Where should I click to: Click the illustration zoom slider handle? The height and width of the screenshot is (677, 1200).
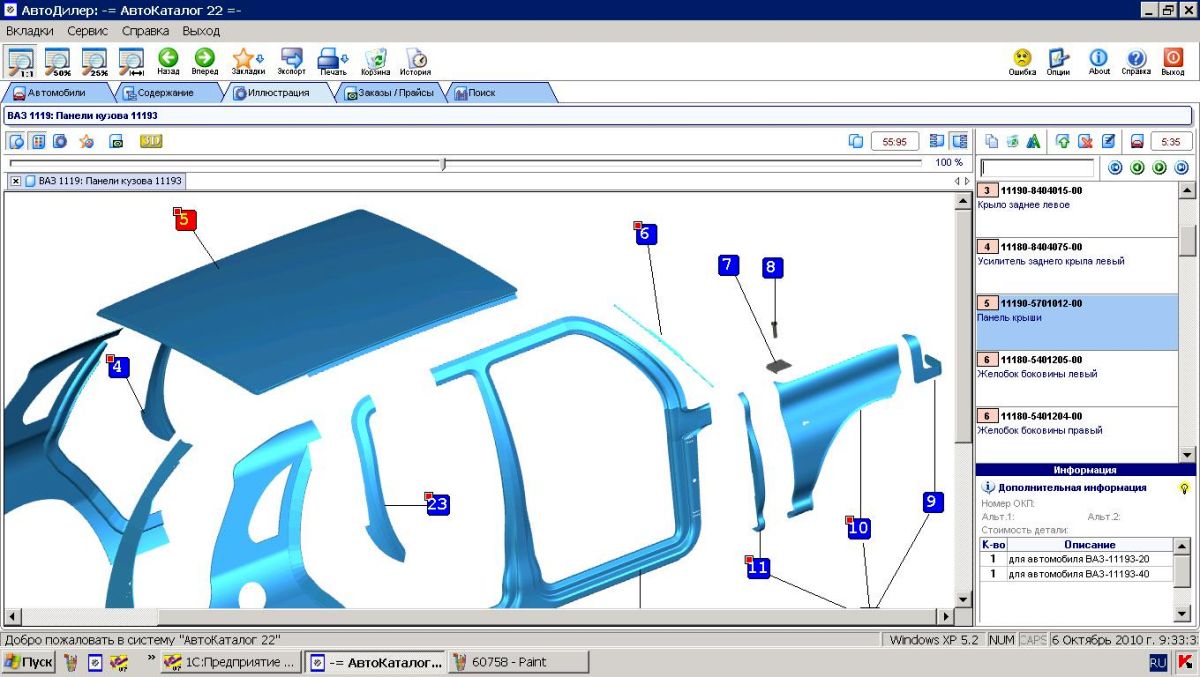pyautogui.click(x=444, y=163)
